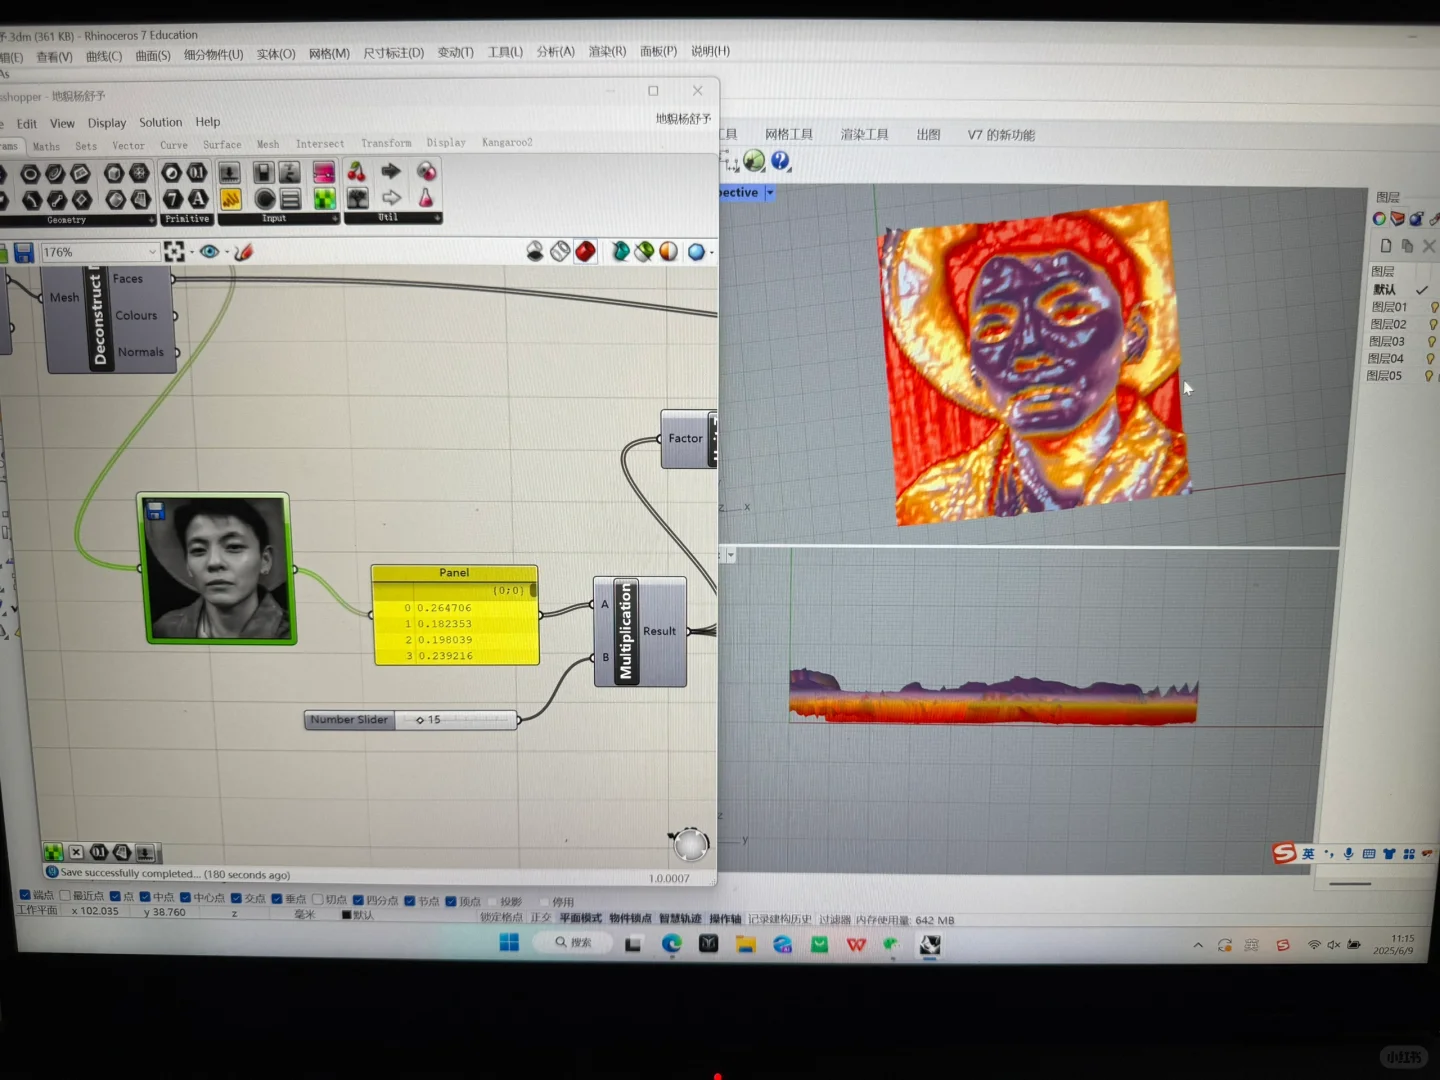The width and height of the screenshot is (1440, 1080).
Task: Toggle the 交点 osnap checkbox
Action: coord(236,898)
